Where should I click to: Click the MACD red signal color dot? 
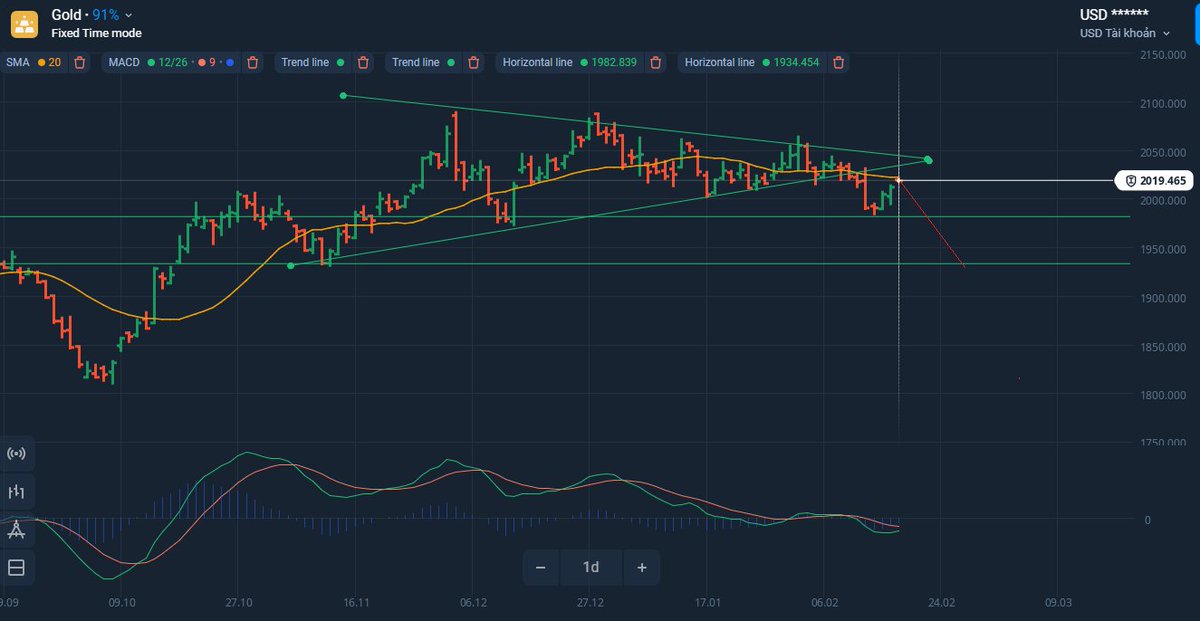pyautogui.click(x=201, y=63)
